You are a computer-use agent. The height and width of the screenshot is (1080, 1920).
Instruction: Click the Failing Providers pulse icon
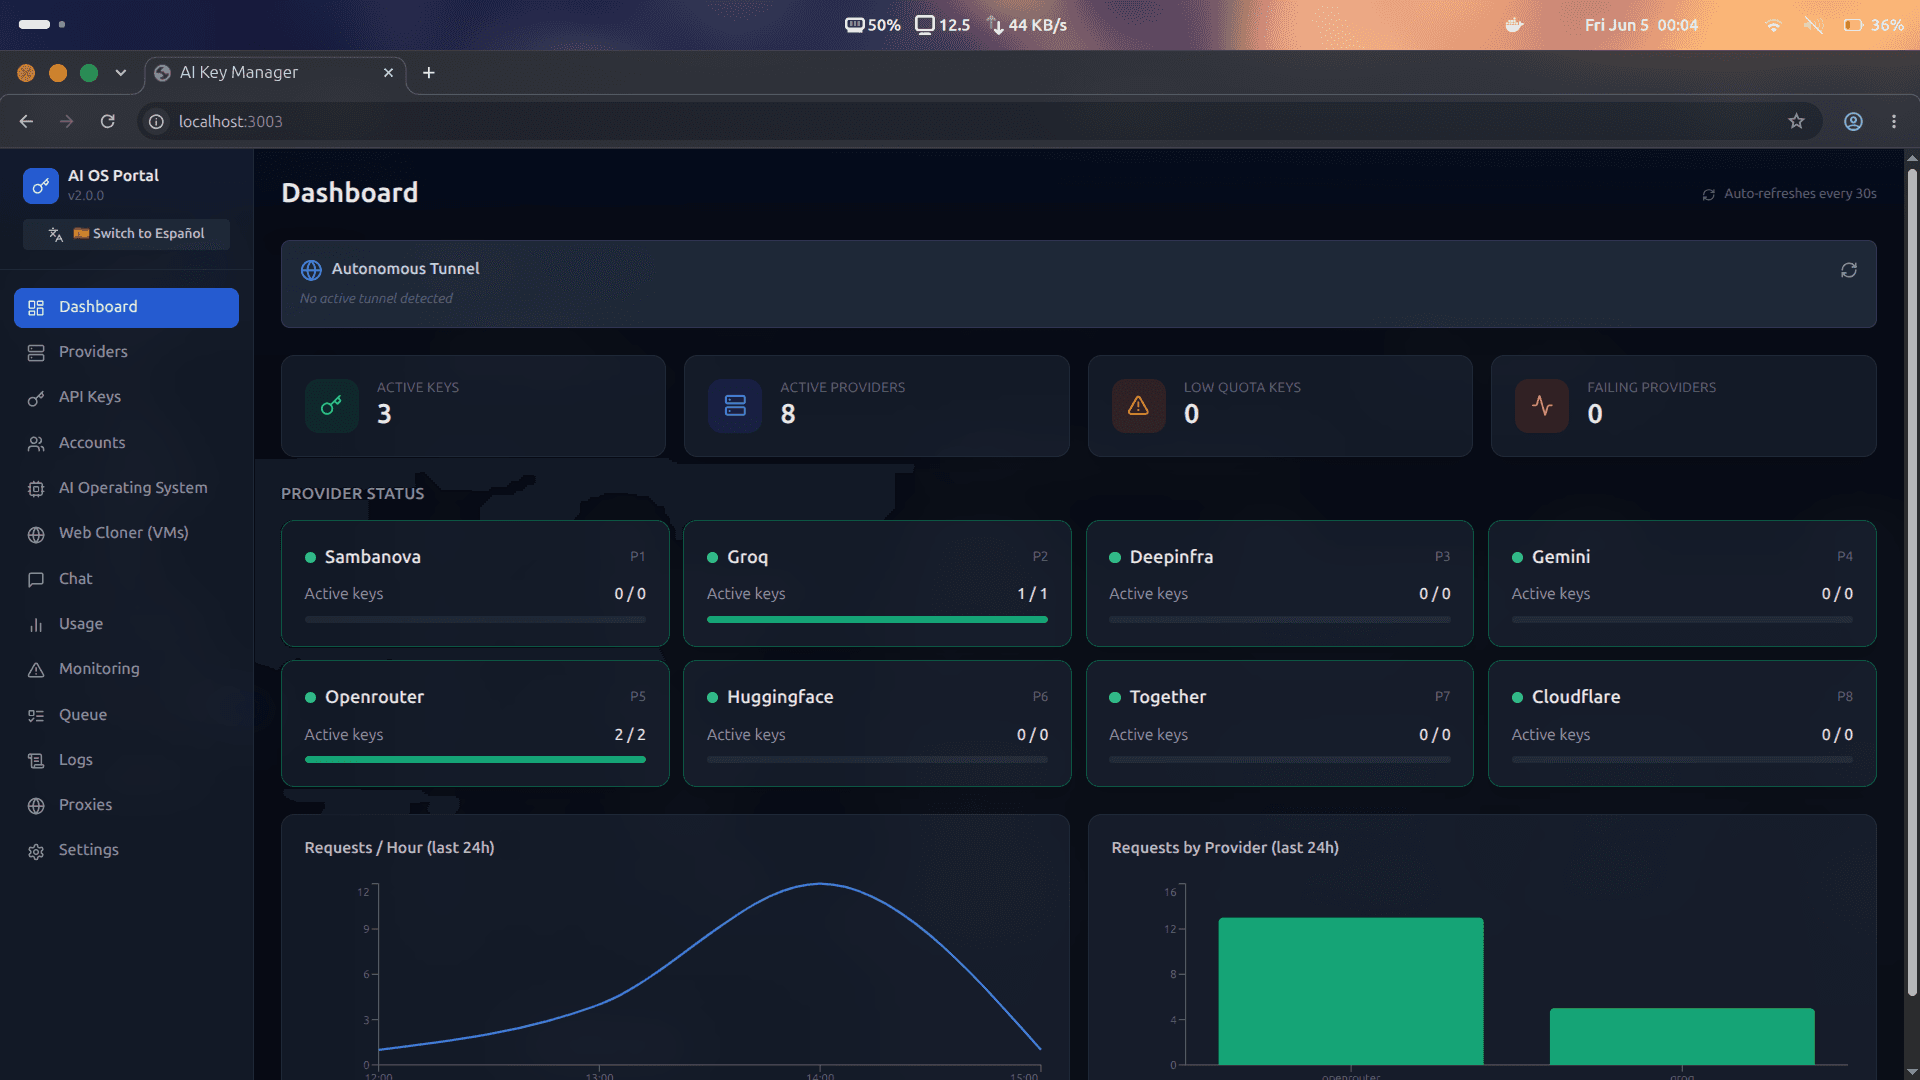tap(1542, 406)
